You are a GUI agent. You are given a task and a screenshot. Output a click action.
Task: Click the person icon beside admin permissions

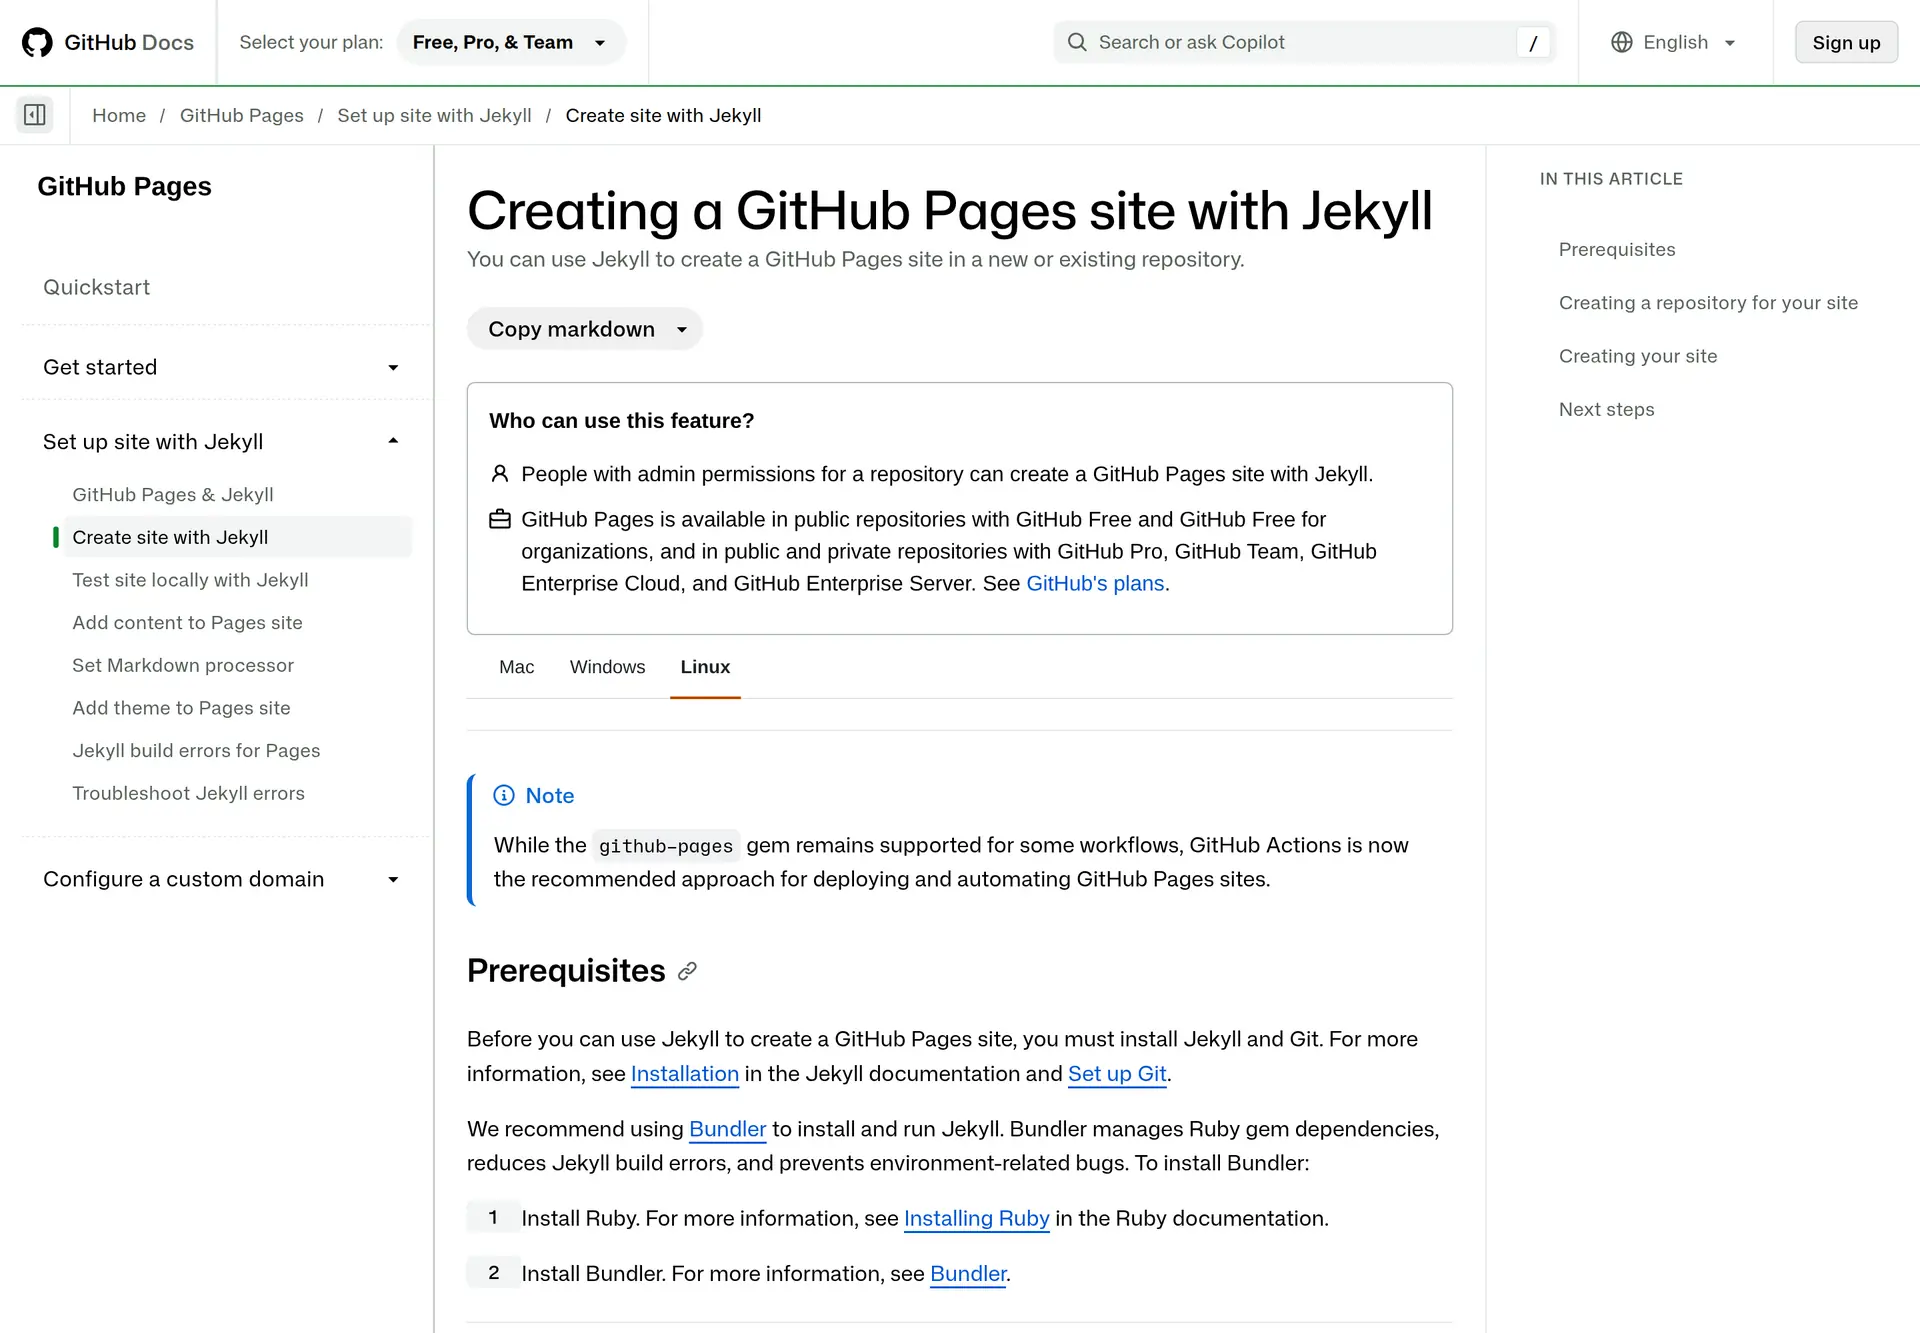tap(500, 474)
